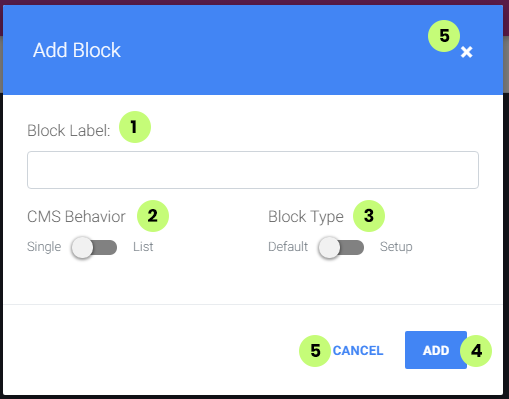
Task: Click the green badge numbered 1
Action: [x=135, y=127]
